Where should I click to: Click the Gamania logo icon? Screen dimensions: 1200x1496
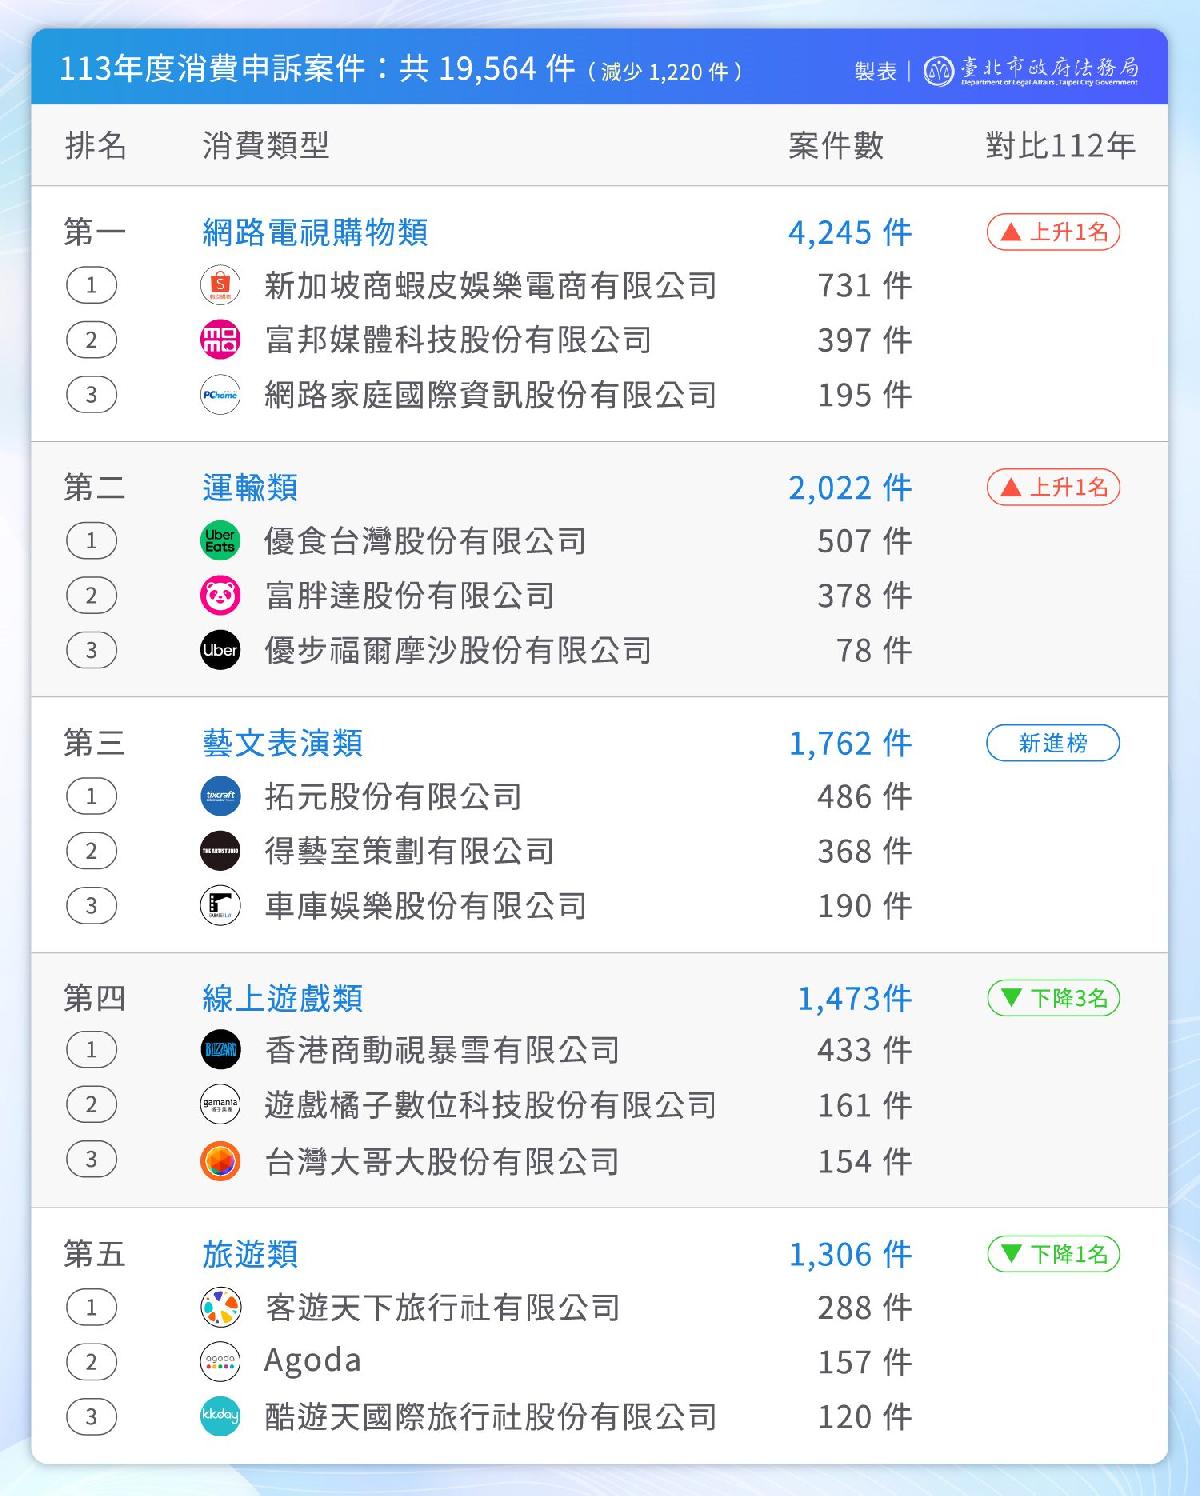point(220,1105)
